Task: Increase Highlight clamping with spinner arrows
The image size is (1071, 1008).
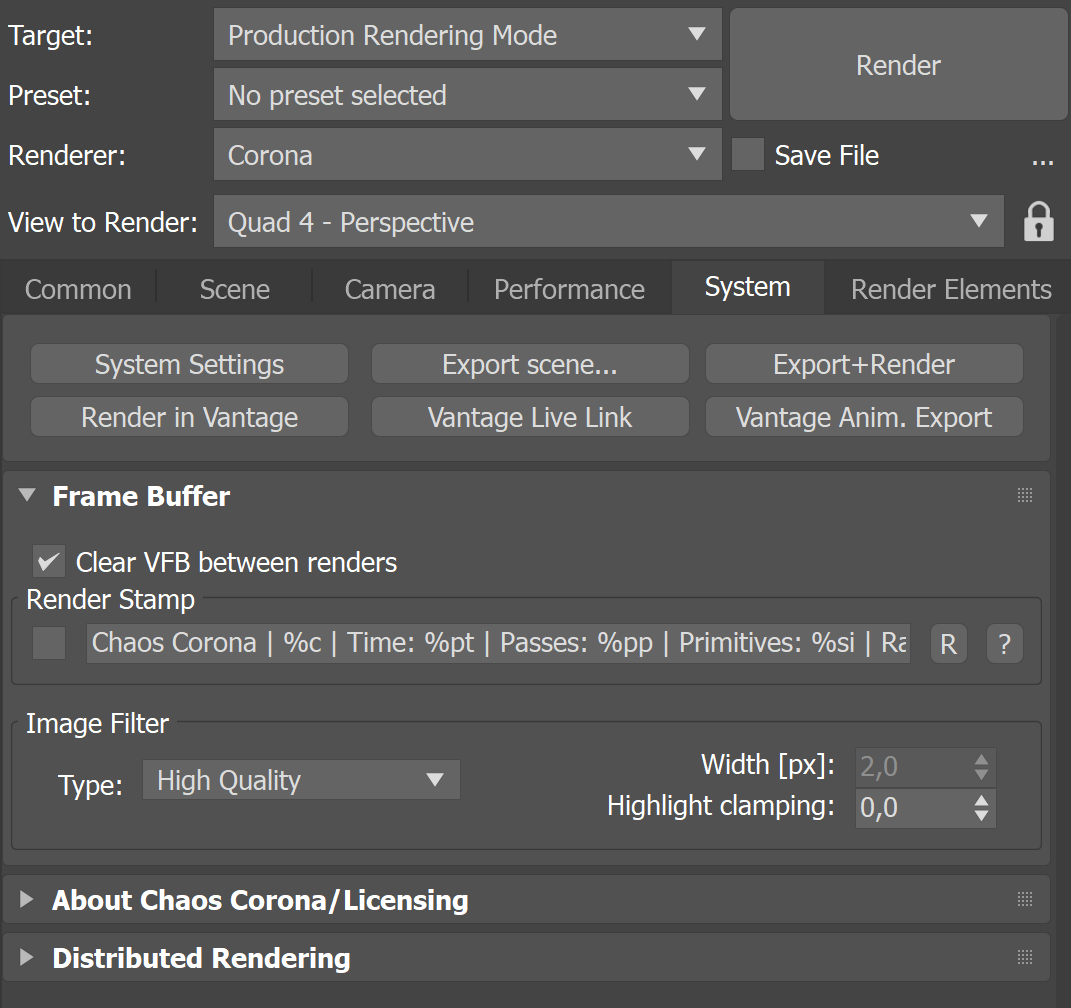Action: coord(982,800)
